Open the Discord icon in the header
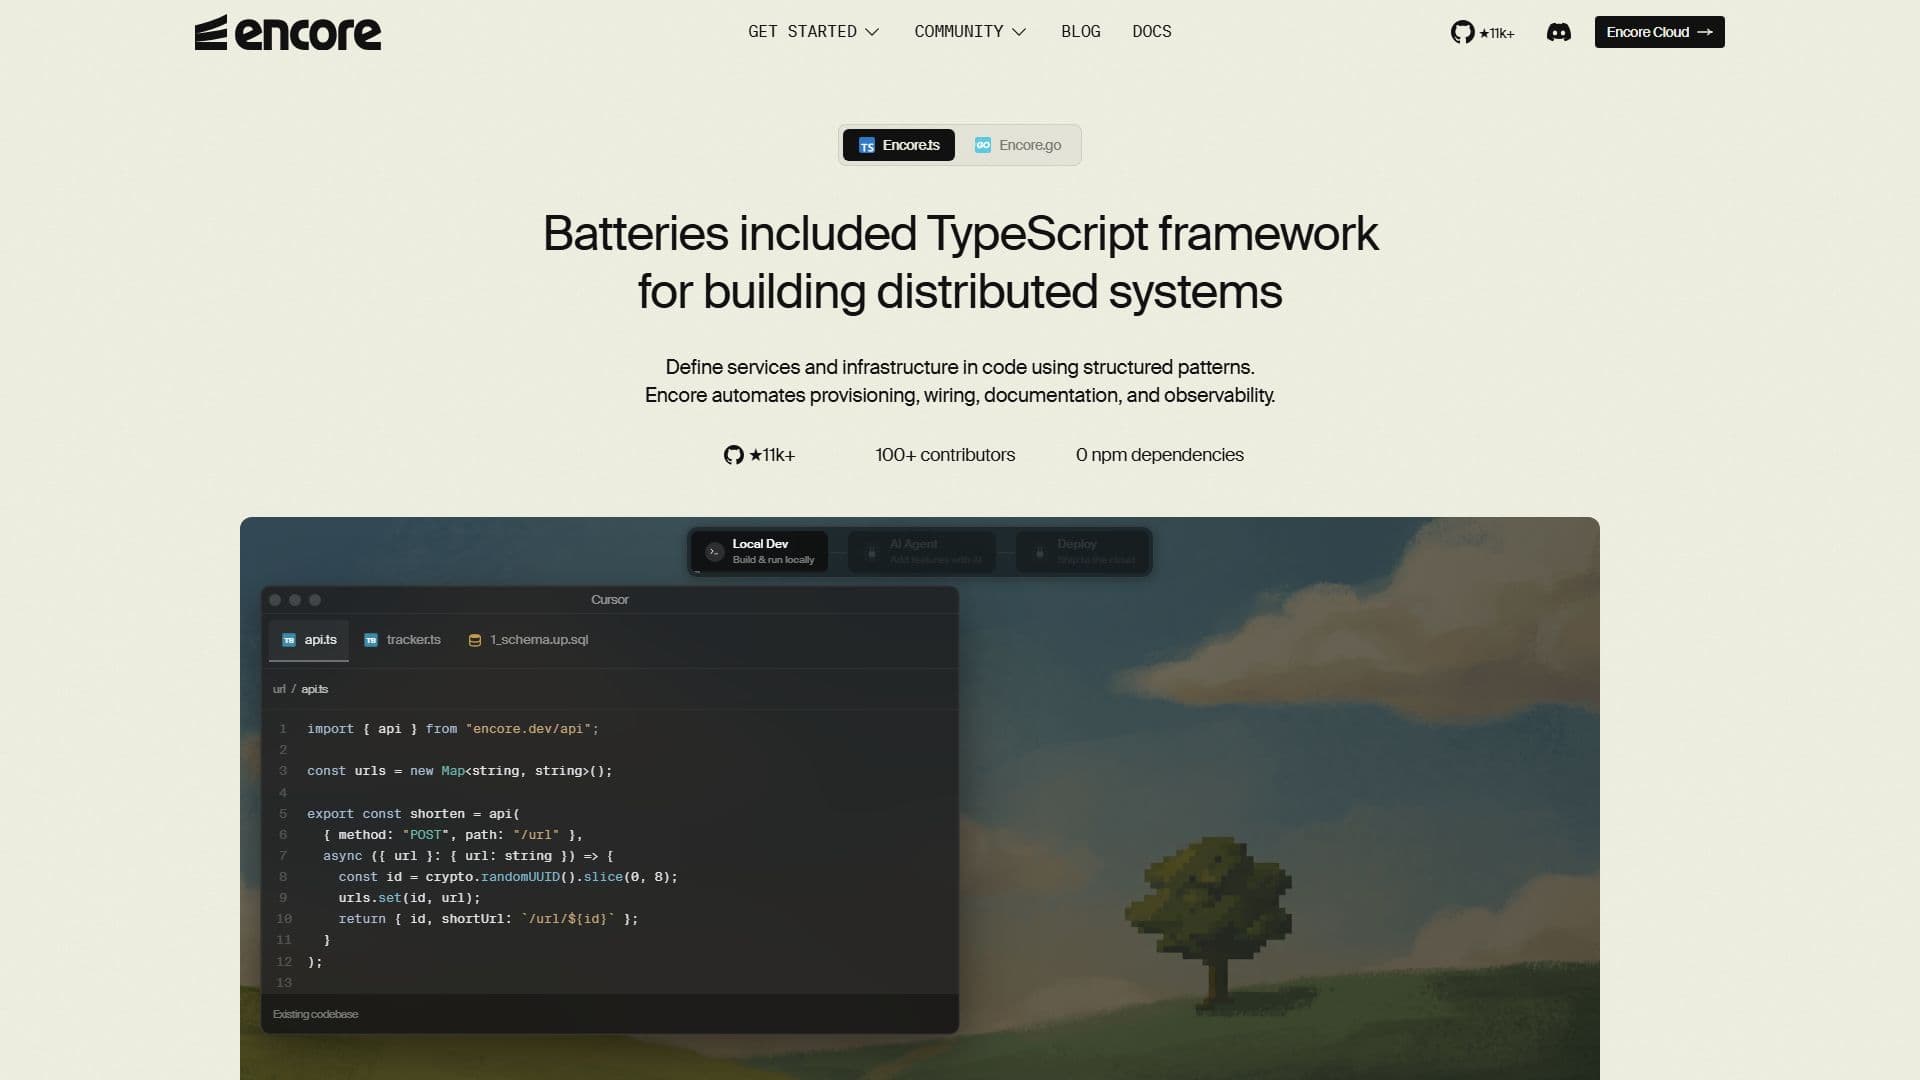1920x1080 pixels. click(x=1558, y=32)
